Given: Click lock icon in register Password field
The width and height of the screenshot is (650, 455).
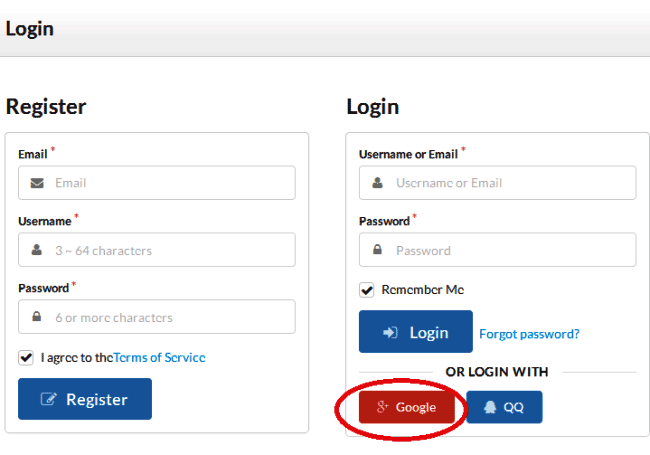Looking at the screenshot, I should point(37,316).
